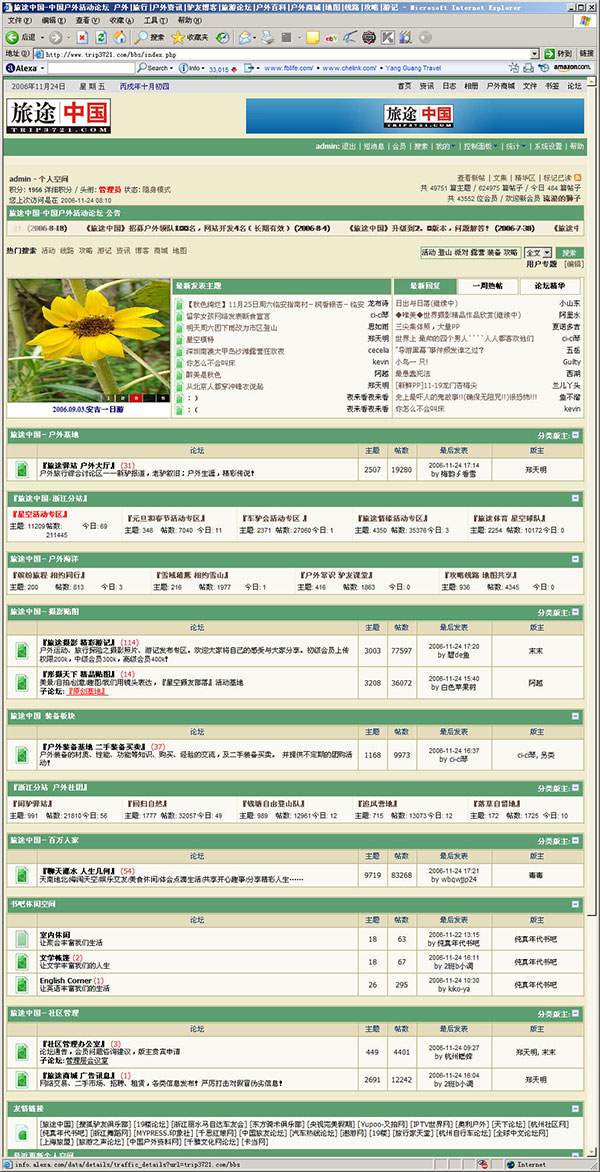Viewport: 600px width, 1172px height.
Task: Open the 系统设置 link
Action: coord(548,146)
